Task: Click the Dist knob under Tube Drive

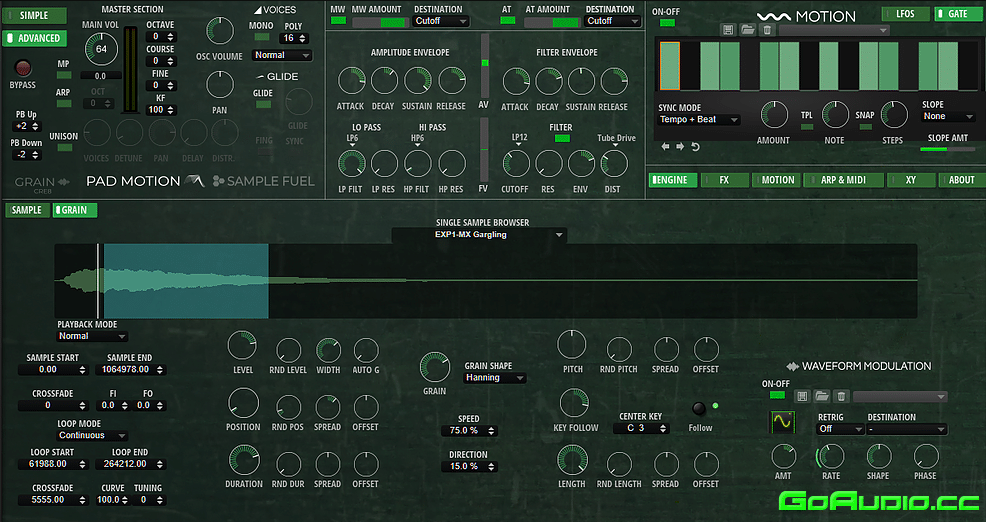Action: [614, 164]
